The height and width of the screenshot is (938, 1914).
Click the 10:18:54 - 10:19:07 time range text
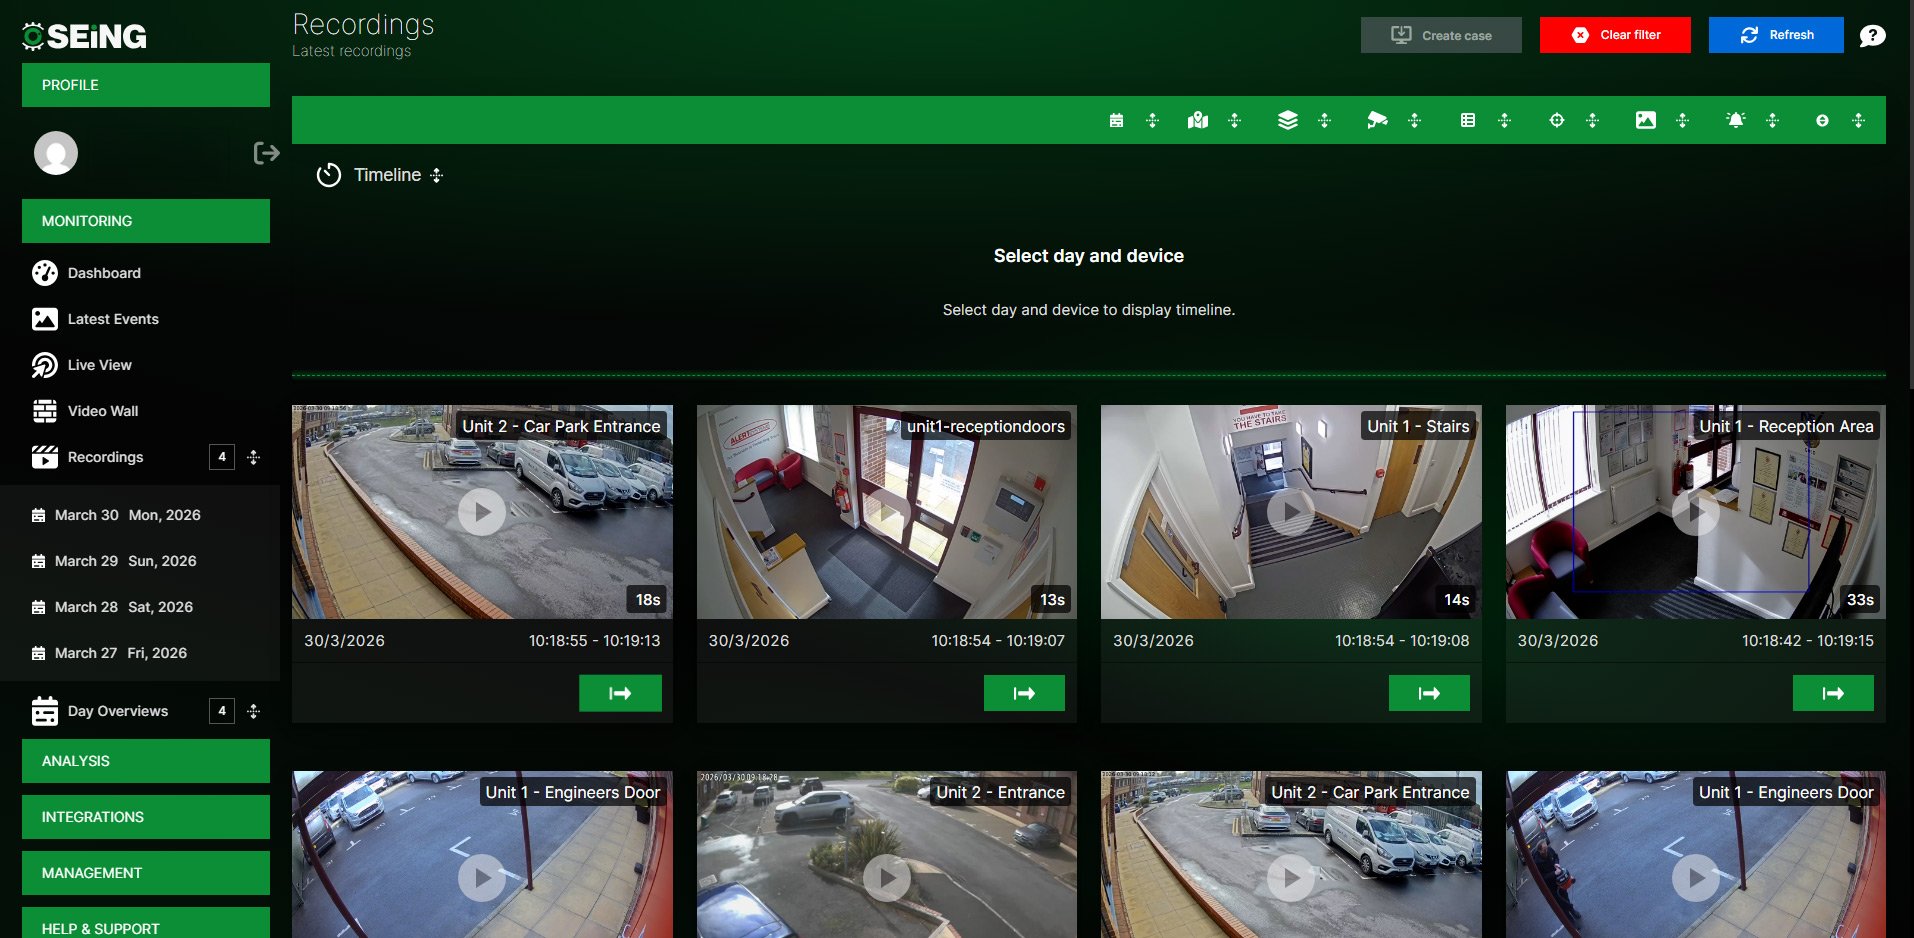coord(998,641)
